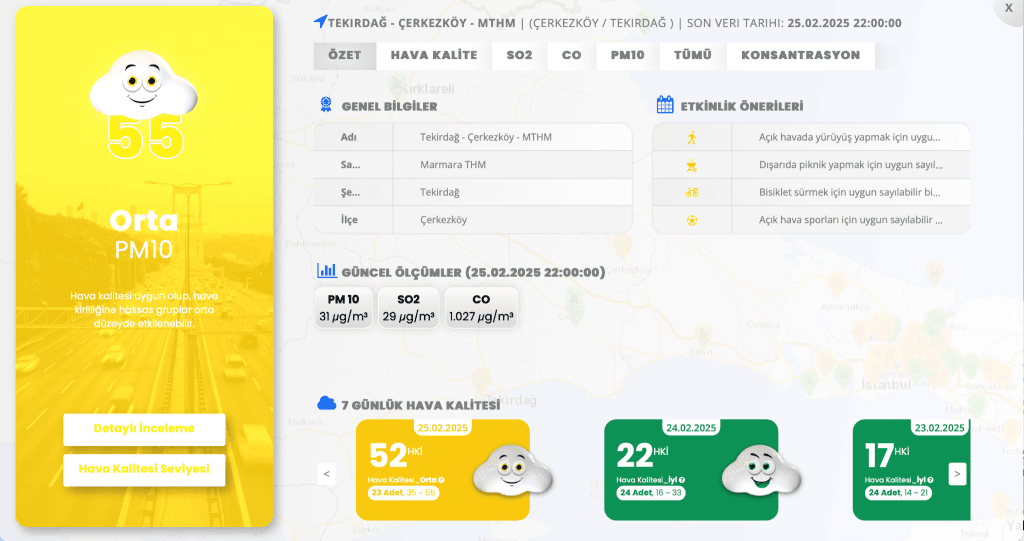Viewport: 1024px width, 541px height.
Task: Click the 'SON VERI TARIHI: 25.02.2025 22:00:00' header text
Action: click(x=794, y=23)
